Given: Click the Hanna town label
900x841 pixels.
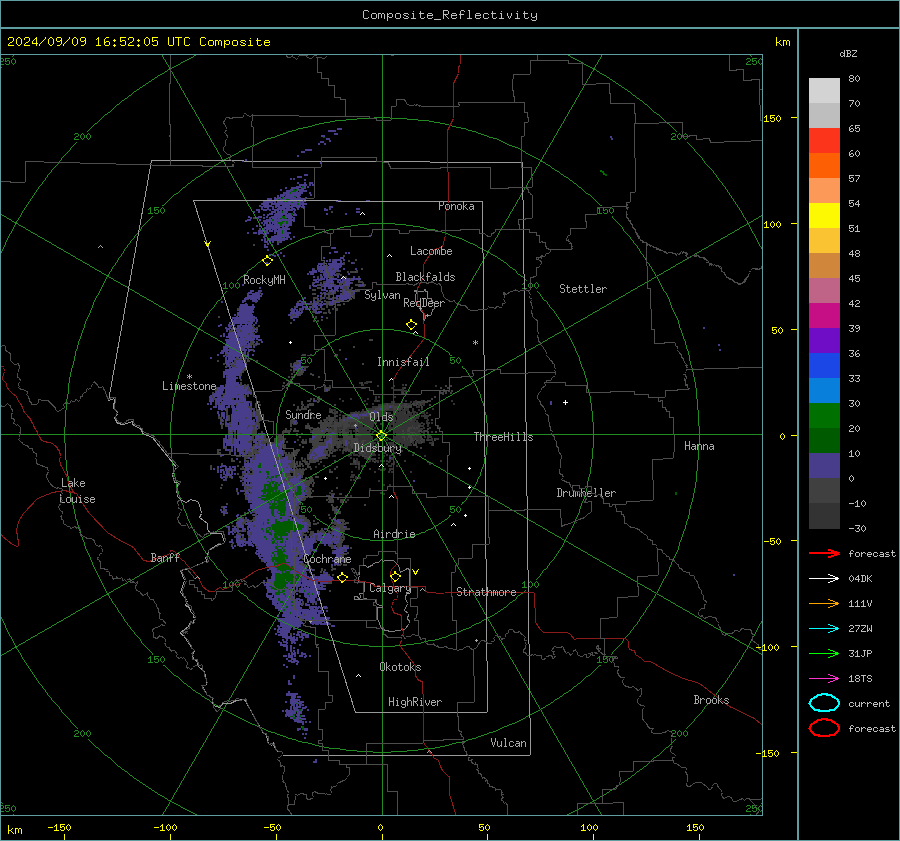Looking at the screenshot, I should (699, 446).
